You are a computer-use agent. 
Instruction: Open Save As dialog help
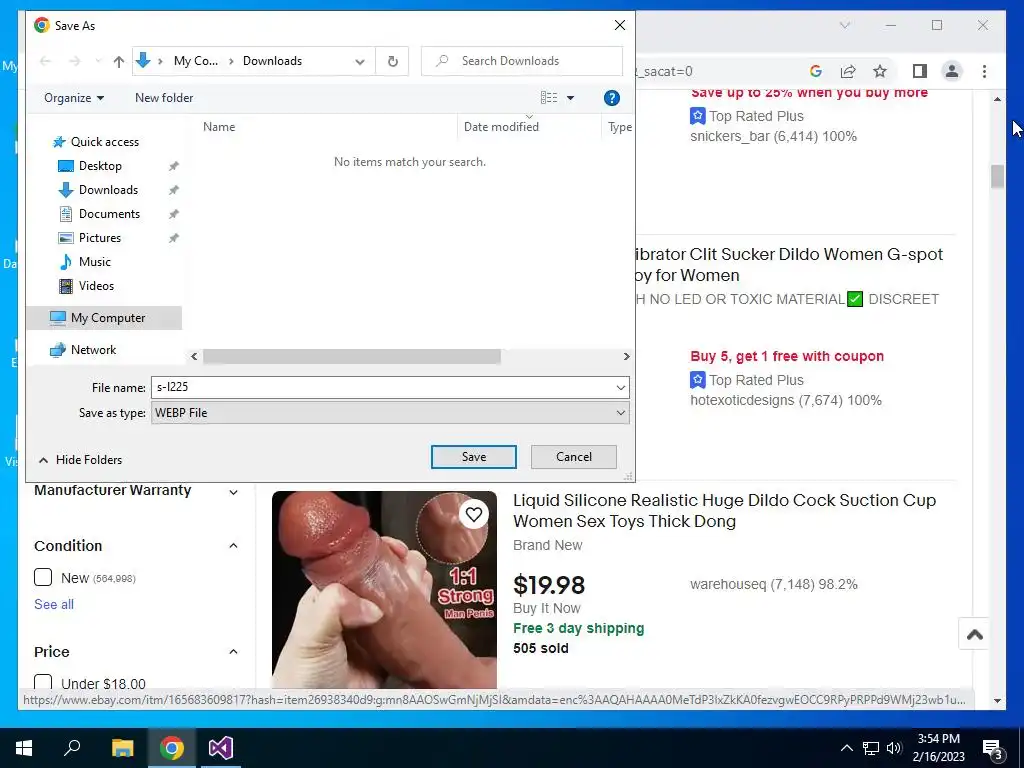[x=611, y=98]
